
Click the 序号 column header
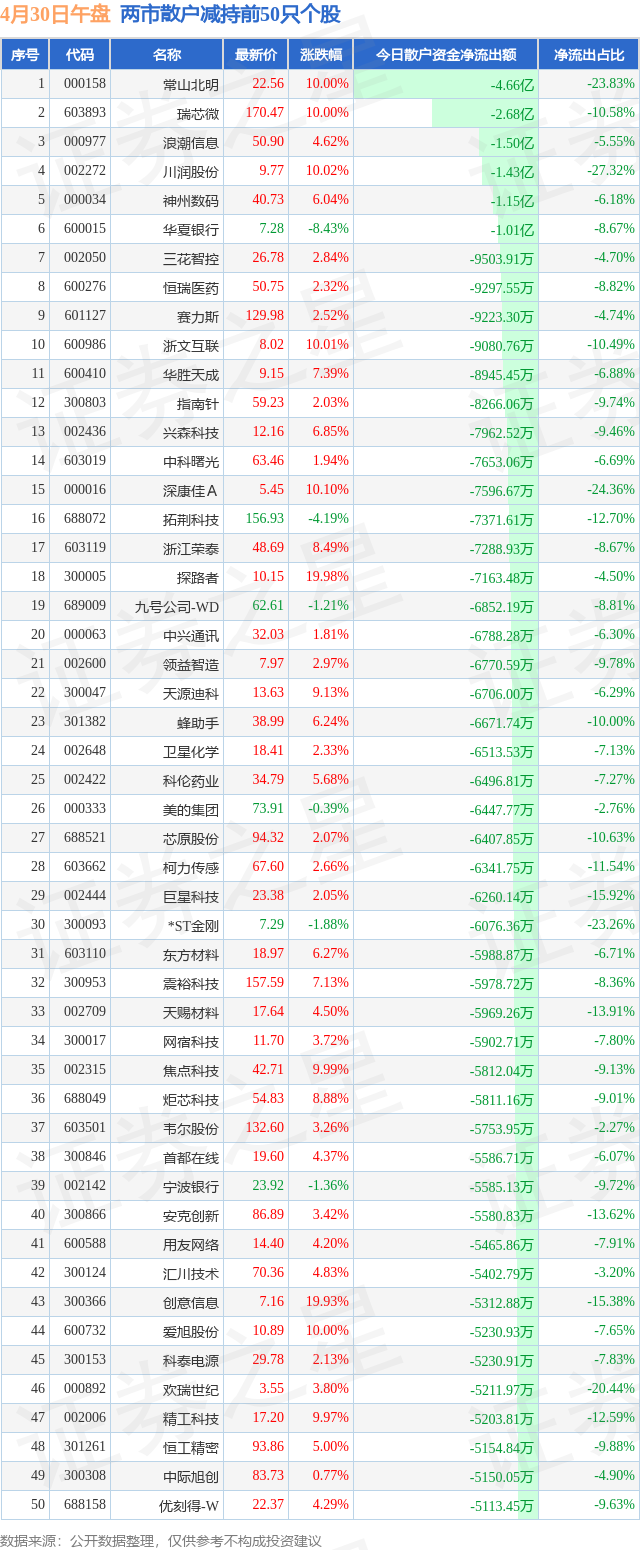pos(25,55)
